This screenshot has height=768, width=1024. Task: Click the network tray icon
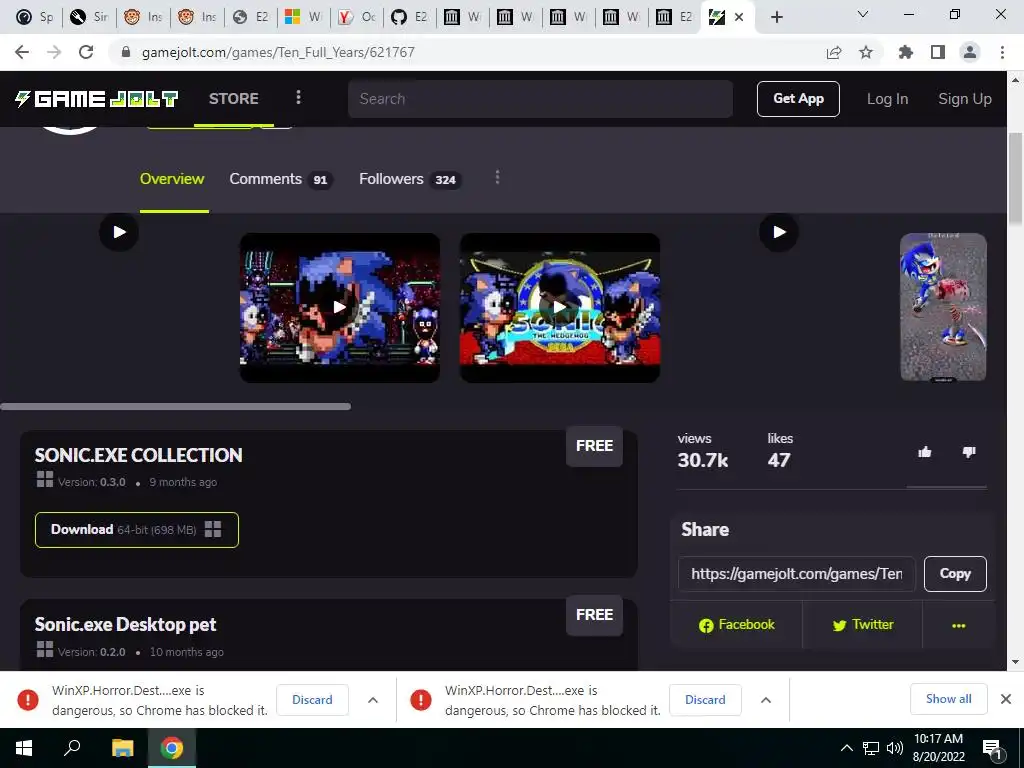point(871,748)
